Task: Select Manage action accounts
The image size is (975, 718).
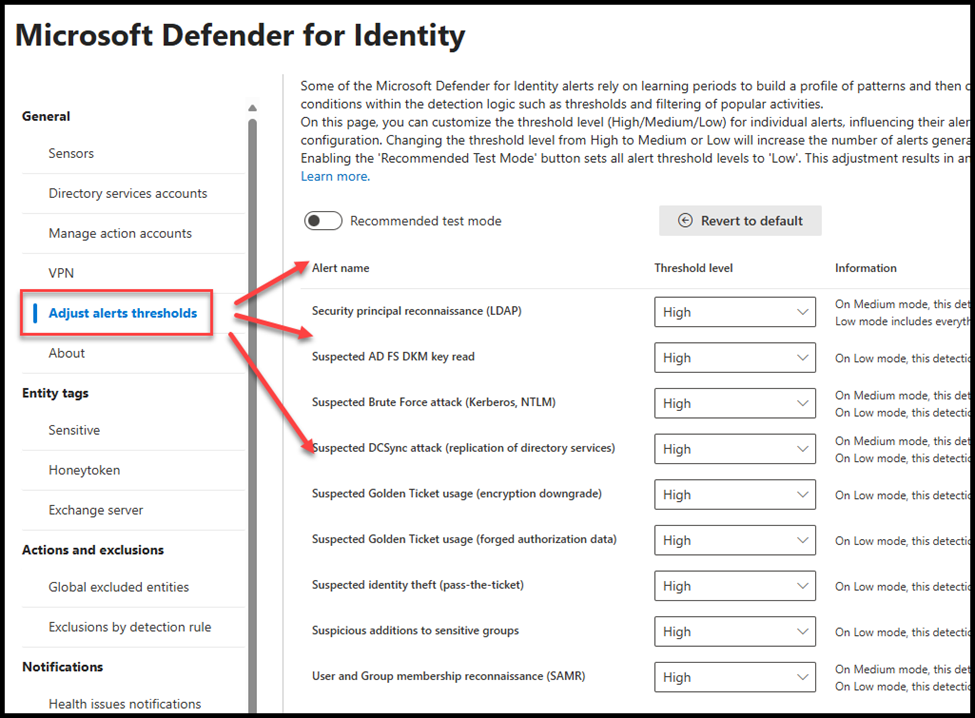Action: (120, 233)
